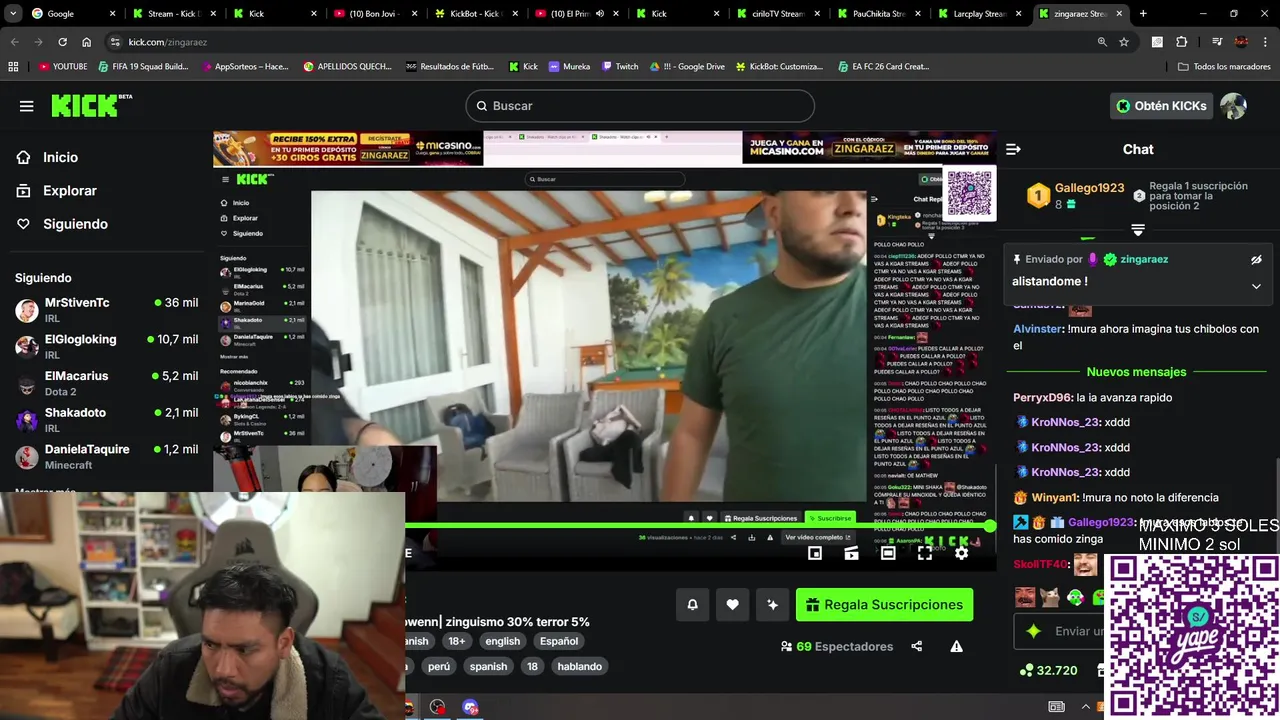Open ElGlogloking's channel in the sidebar
The image size is (1280, 720).
click(106, 346)
